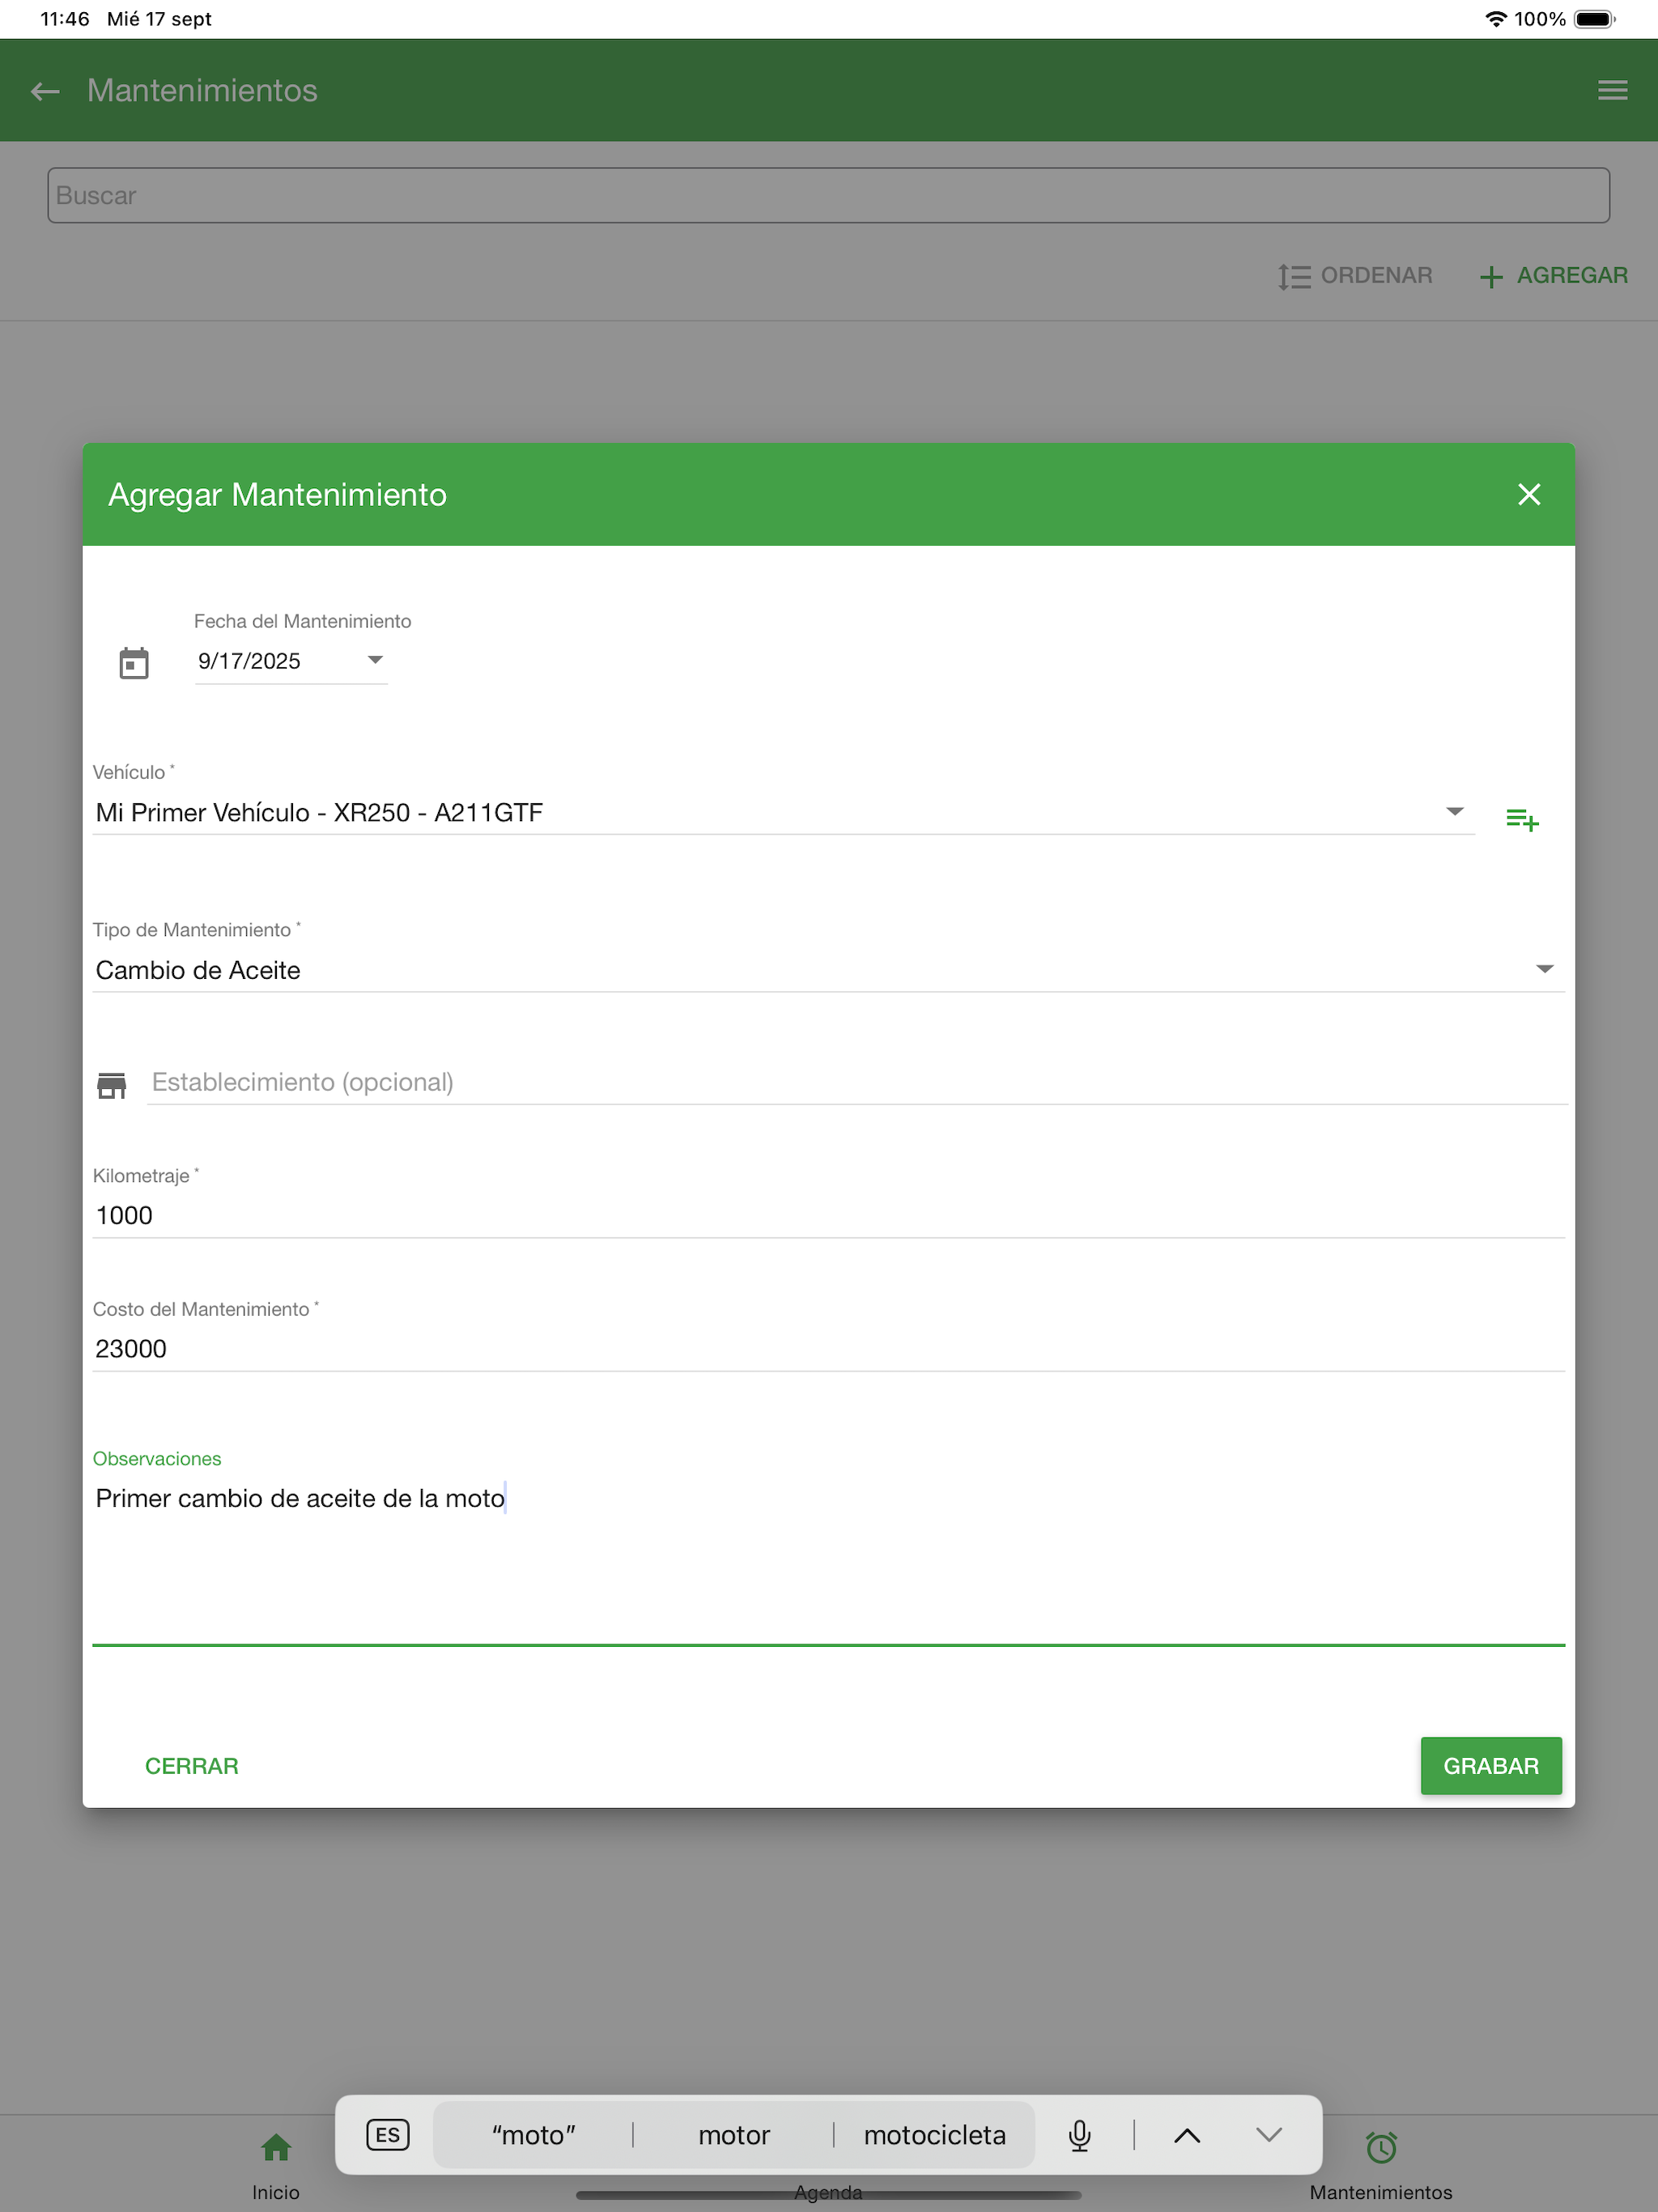Open the Mantenimientos bottom tab
Image resolution: width=1658 pixels, height=2212 pixels.
[x=1380, y=2165]
